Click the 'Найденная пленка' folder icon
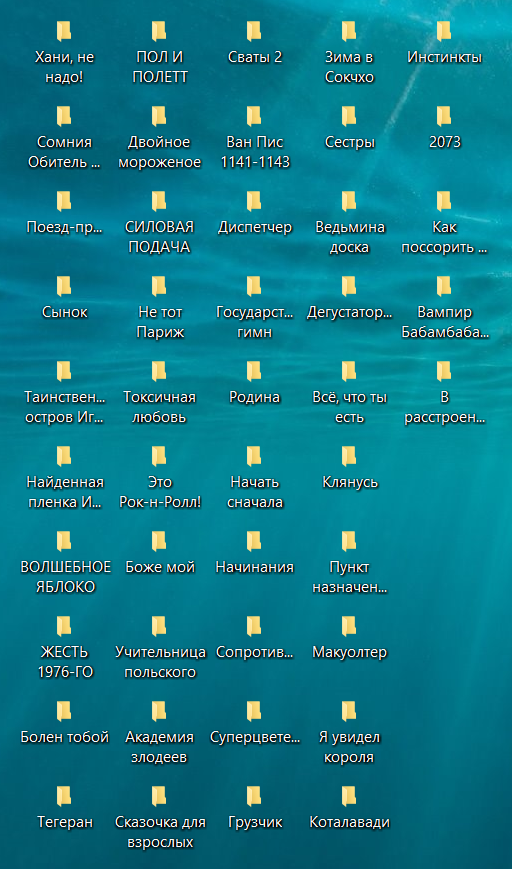 [64, 457]
